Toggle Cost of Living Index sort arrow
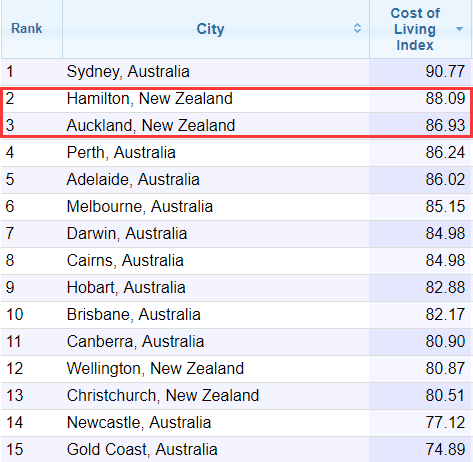Image resolution: width=473 pixels, height=462 pixels. (459, 29)
